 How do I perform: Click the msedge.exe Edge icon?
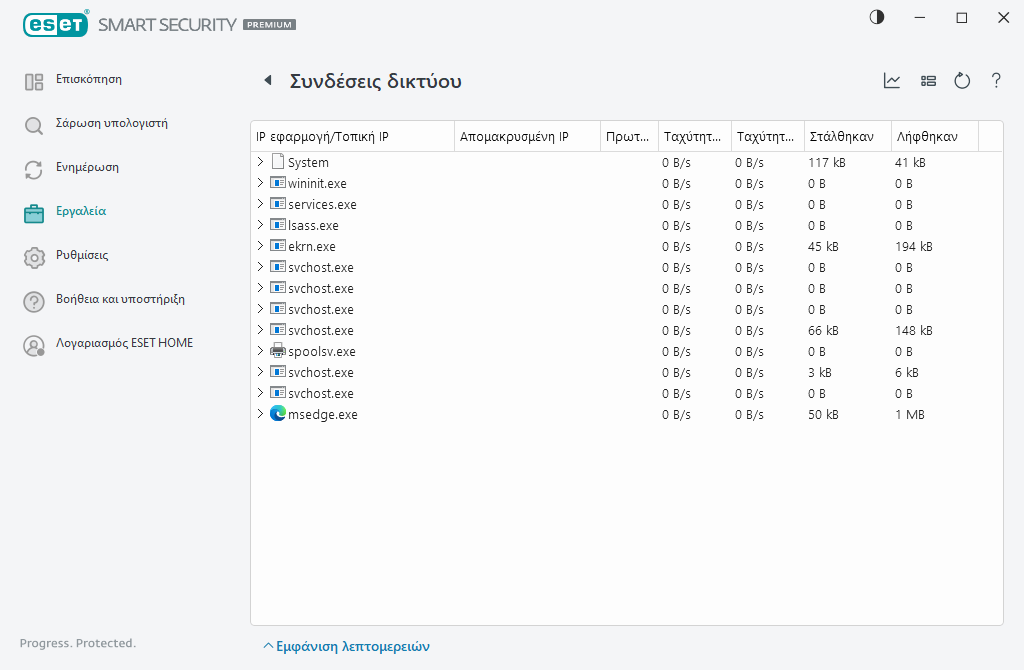click(278, 414)
